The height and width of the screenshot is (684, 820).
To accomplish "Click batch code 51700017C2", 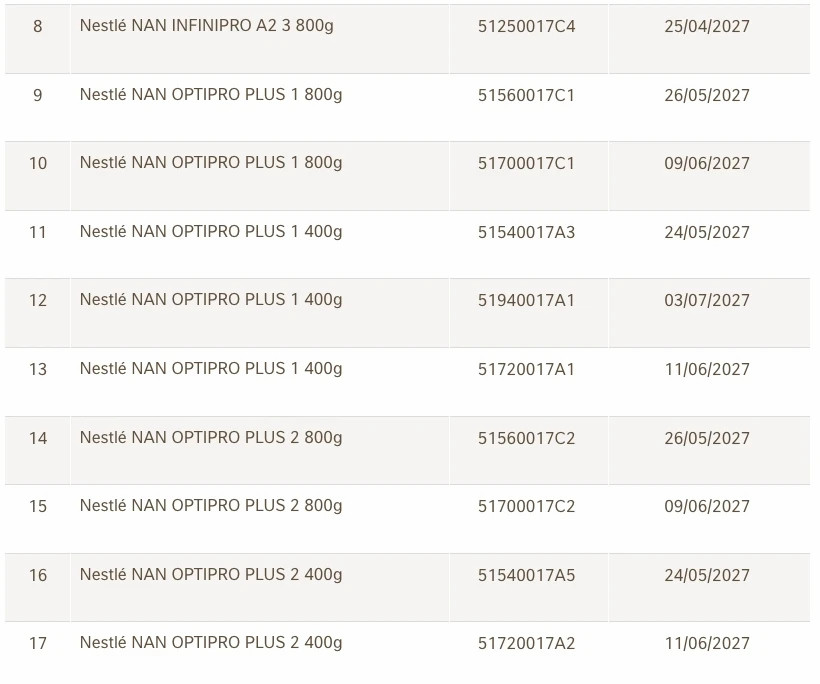I will click(x=526, y=507).
